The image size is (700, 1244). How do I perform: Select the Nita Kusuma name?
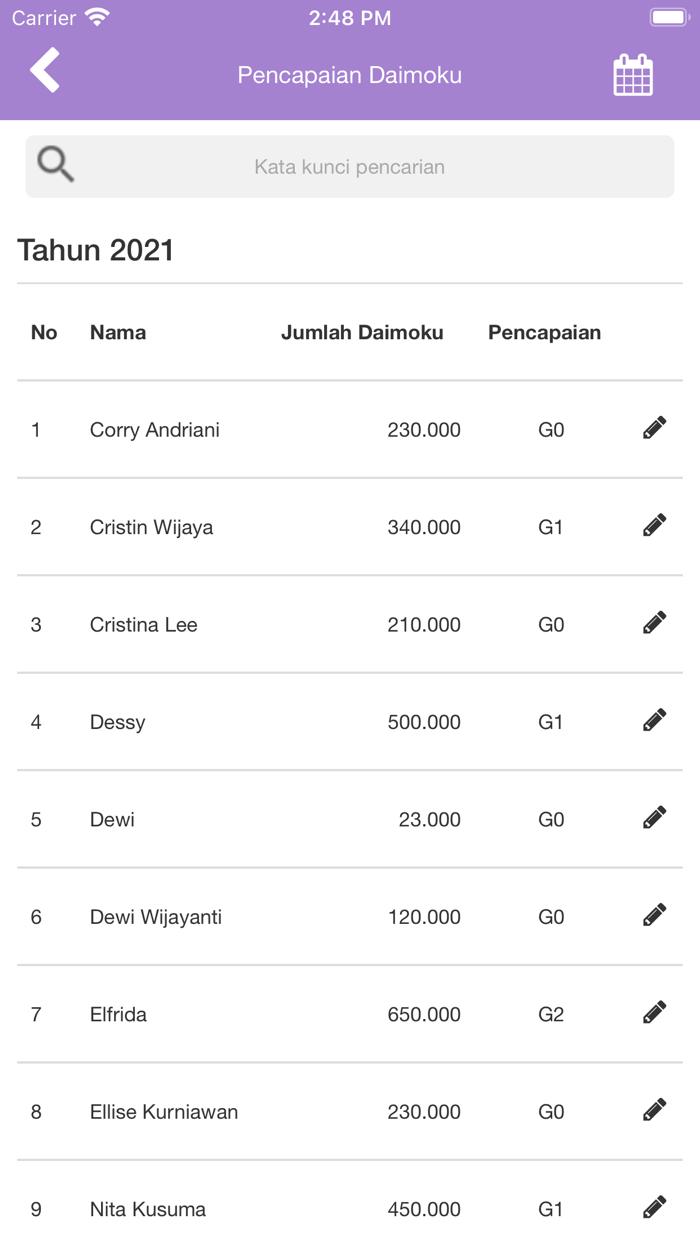tap(148, 1210)
